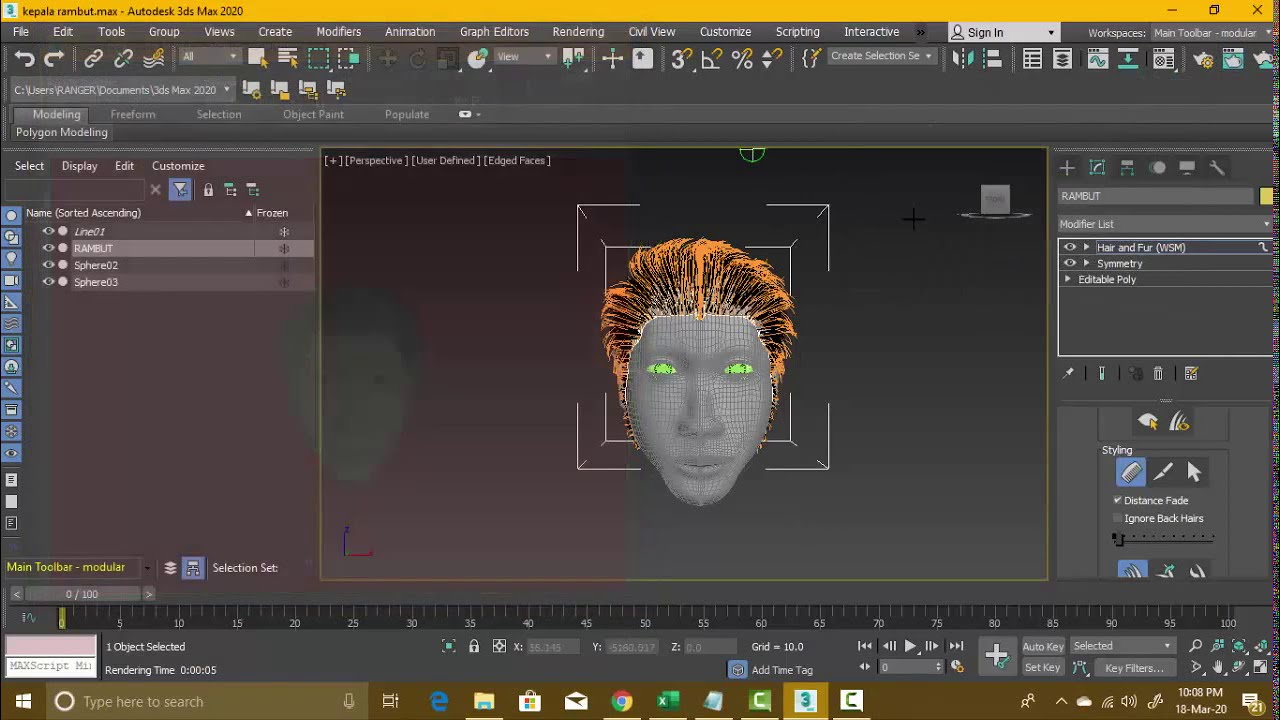The width and height of the screenshot is (1280, 720).
Task: Click the Align tool icon
Action: pyautogui.click(x=993, y=59)
